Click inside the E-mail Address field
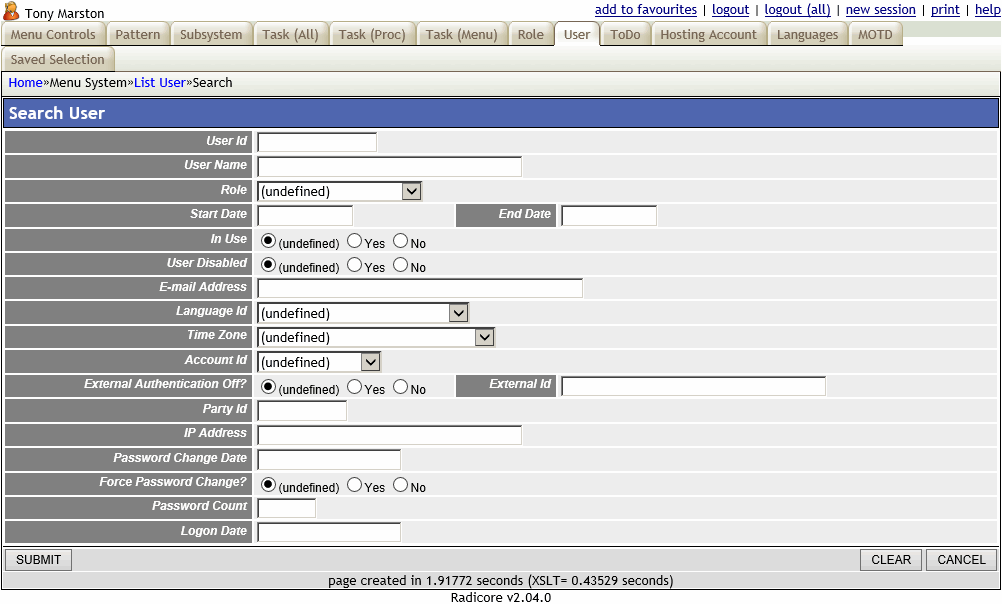1002x604 pixels. (419, 287)
